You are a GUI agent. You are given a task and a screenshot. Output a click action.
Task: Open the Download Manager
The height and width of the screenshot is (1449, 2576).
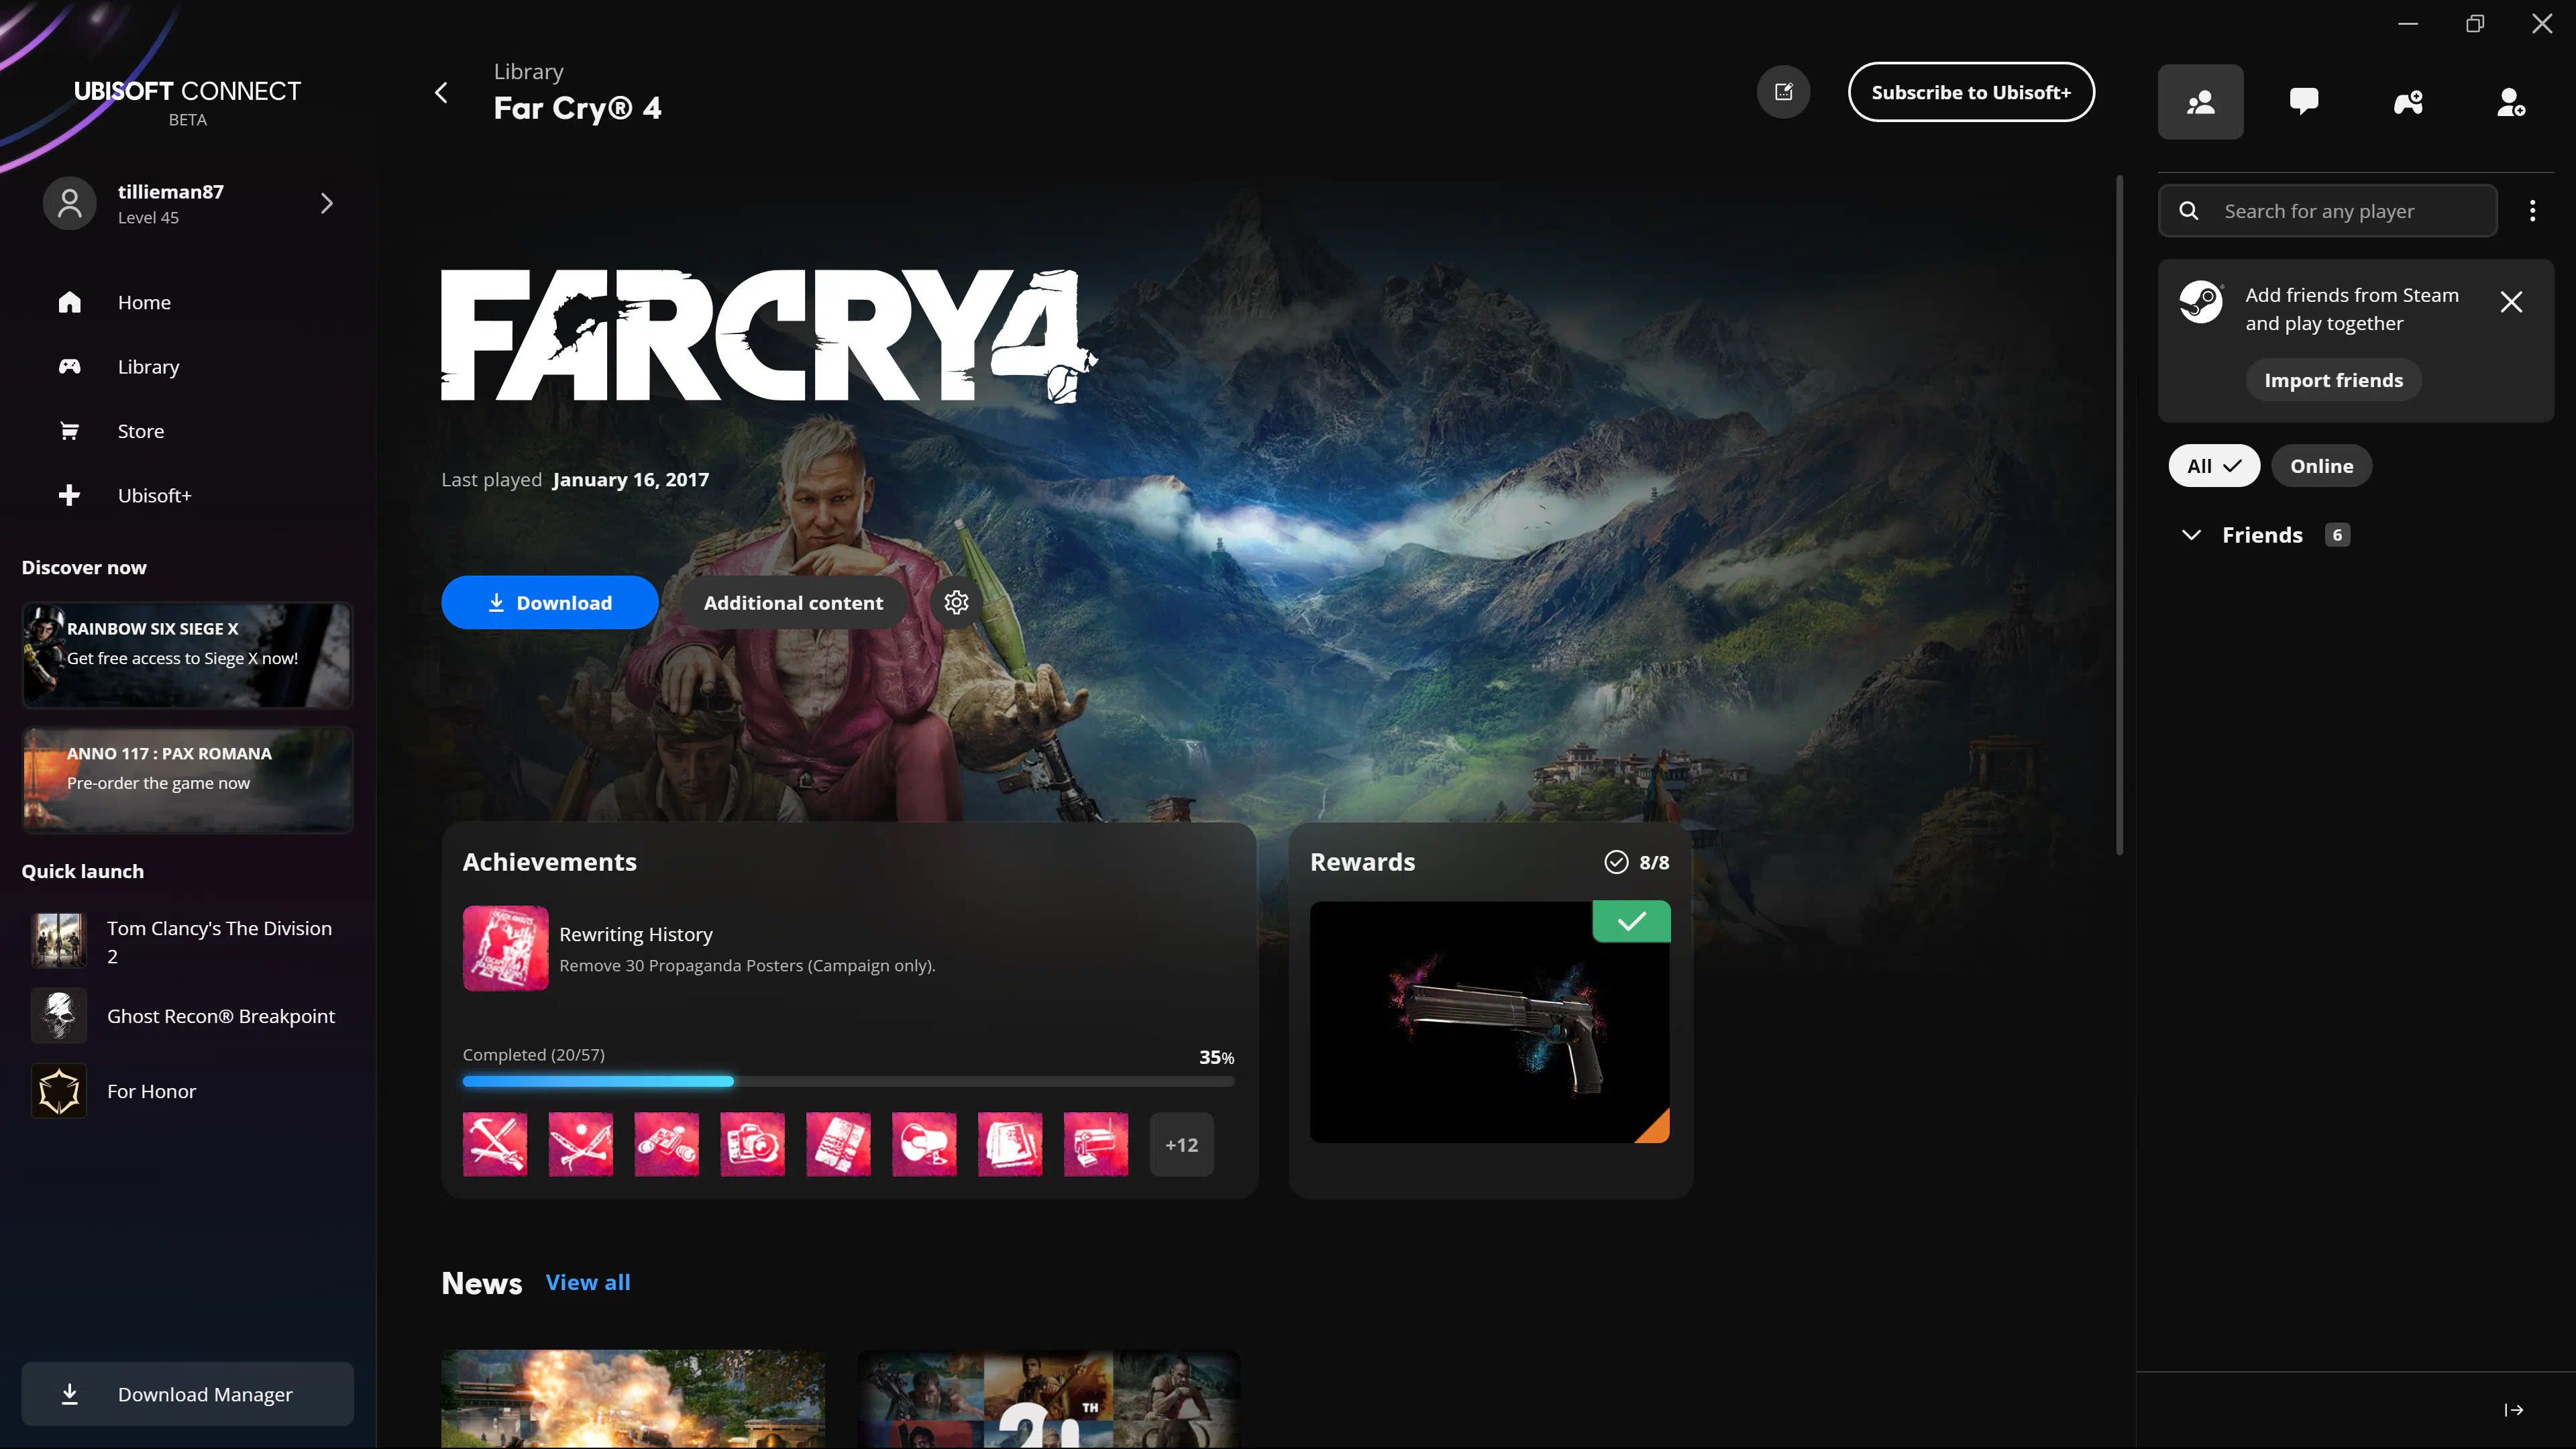pos(187,1394)
